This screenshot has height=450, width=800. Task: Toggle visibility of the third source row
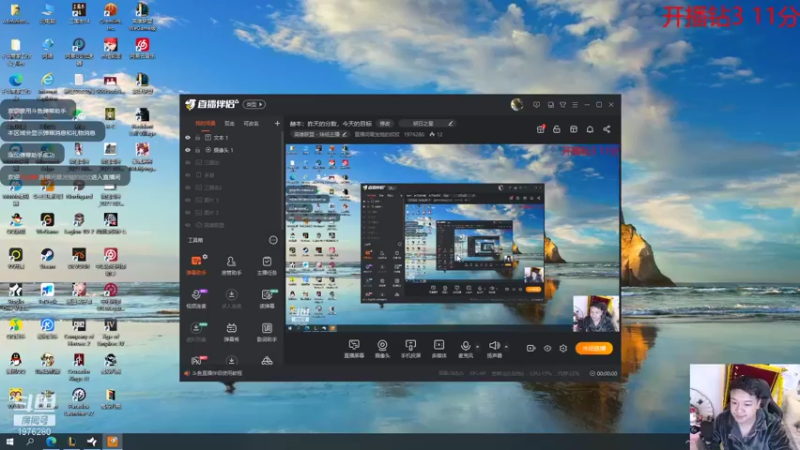point(188,162)
